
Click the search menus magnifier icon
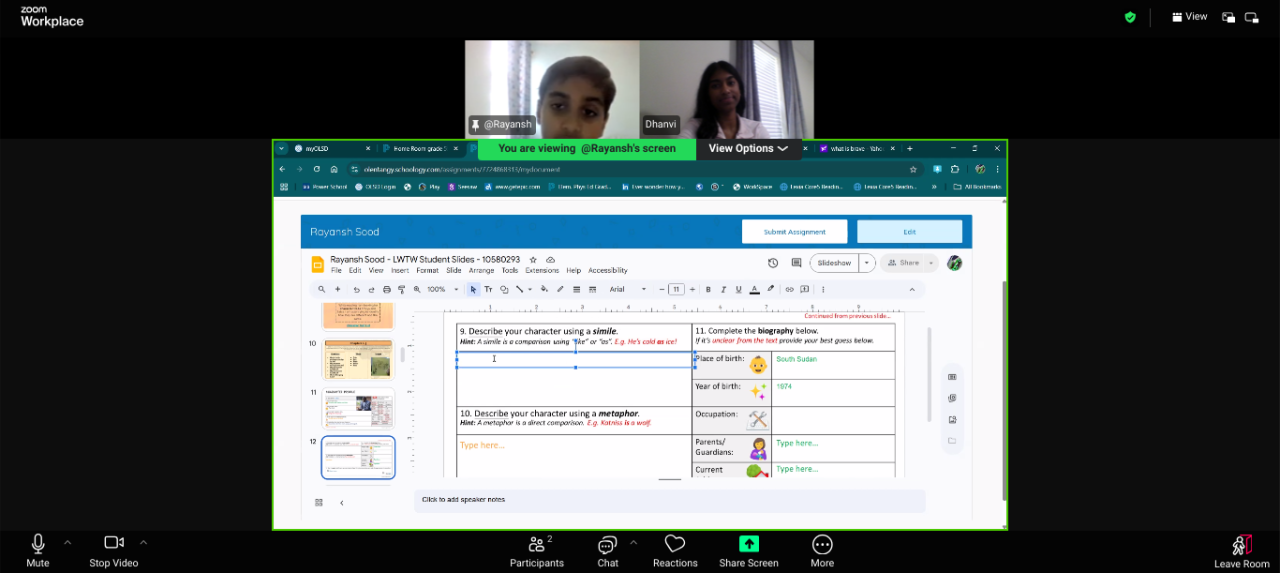[x=321, y=289]
